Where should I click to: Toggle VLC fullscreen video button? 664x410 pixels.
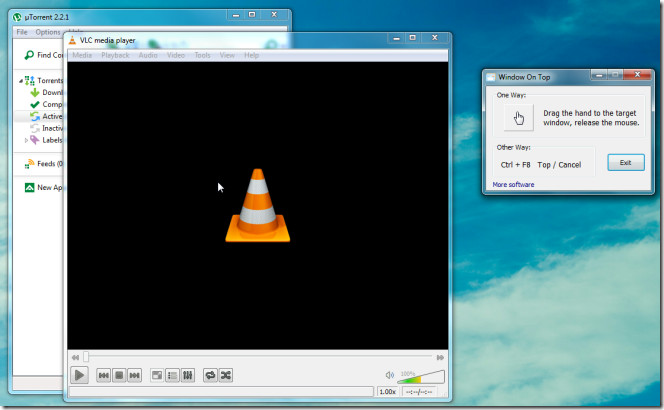point(157,375)
